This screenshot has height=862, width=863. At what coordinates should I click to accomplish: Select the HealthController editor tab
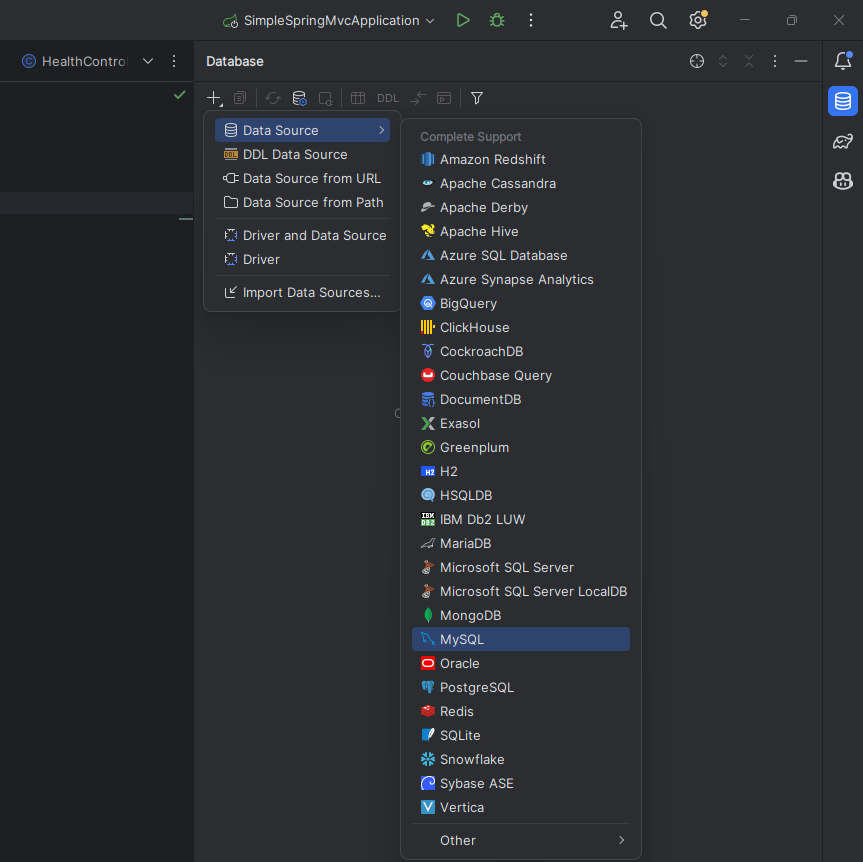coord(74,61)
